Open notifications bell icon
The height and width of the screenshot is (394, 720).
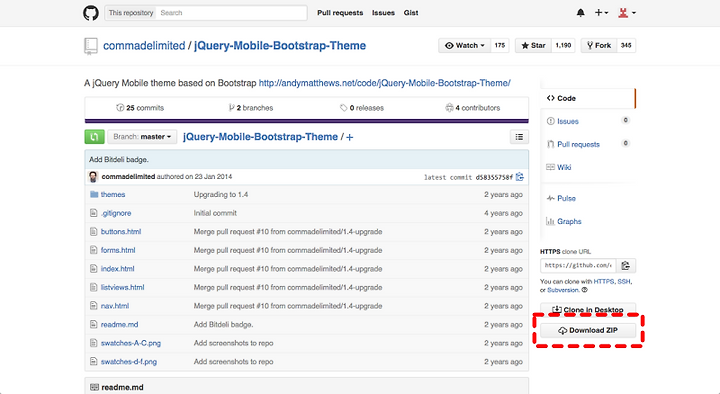pos(580,13)
